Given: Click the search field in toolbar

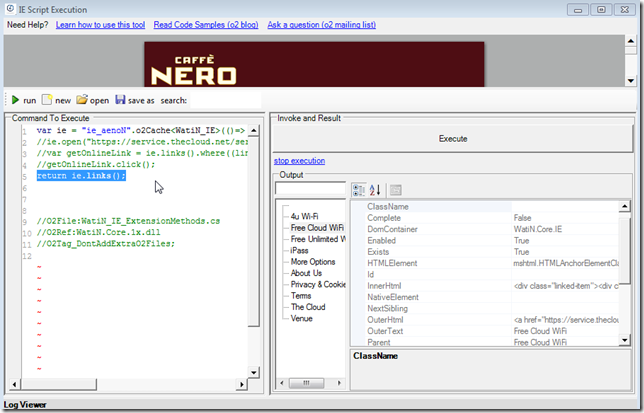Looking at the screenshot, I should point(225,100).
